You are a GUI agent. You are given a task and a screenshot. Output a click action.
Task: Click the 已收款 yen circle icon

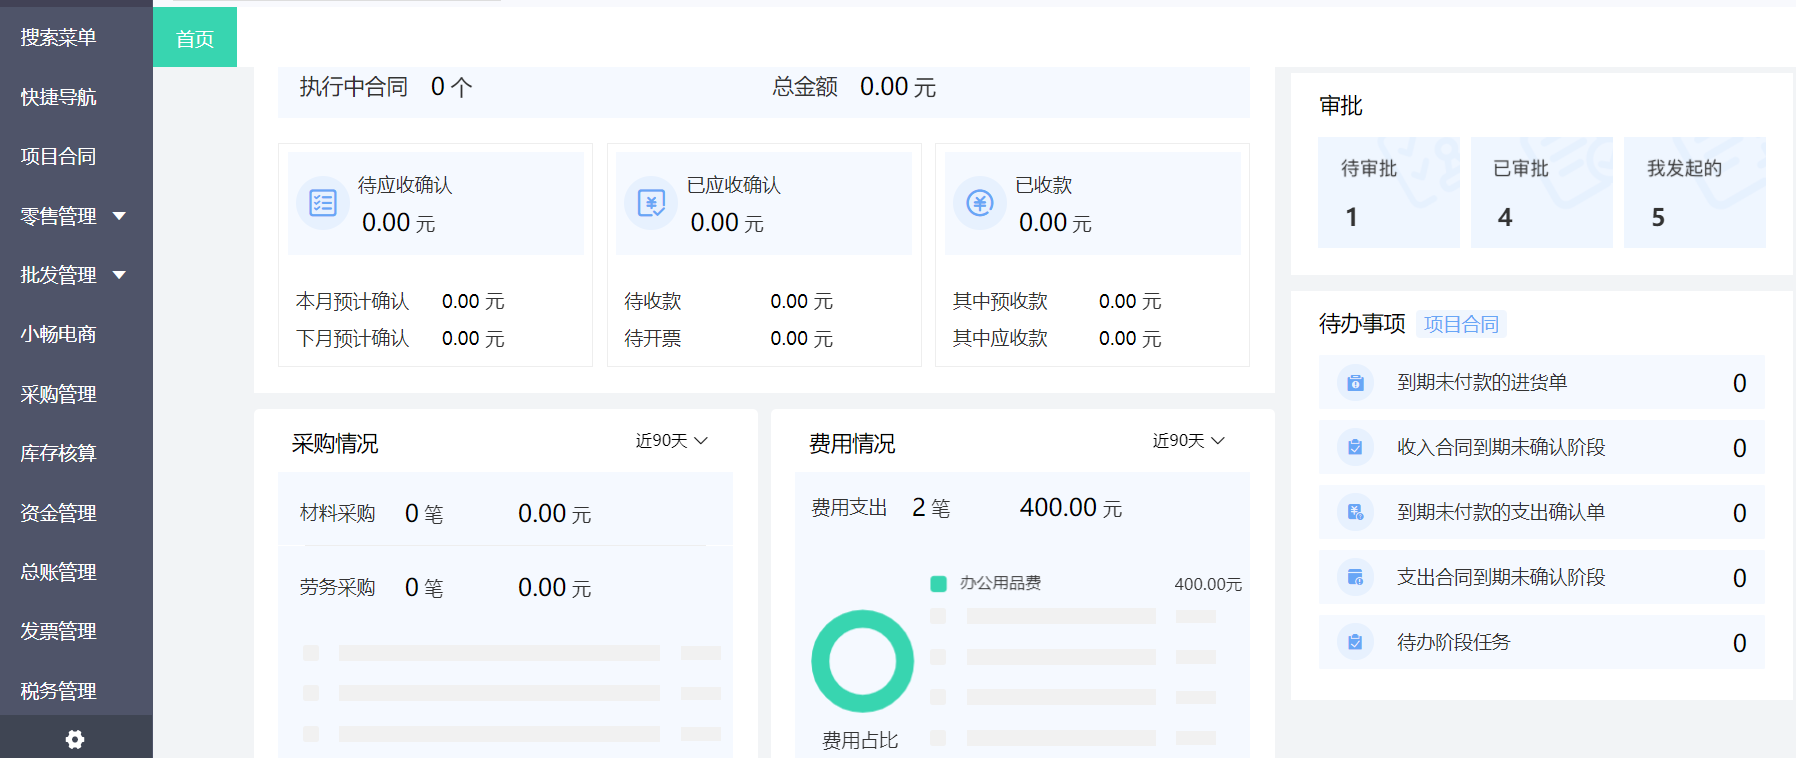pos(980,203)
